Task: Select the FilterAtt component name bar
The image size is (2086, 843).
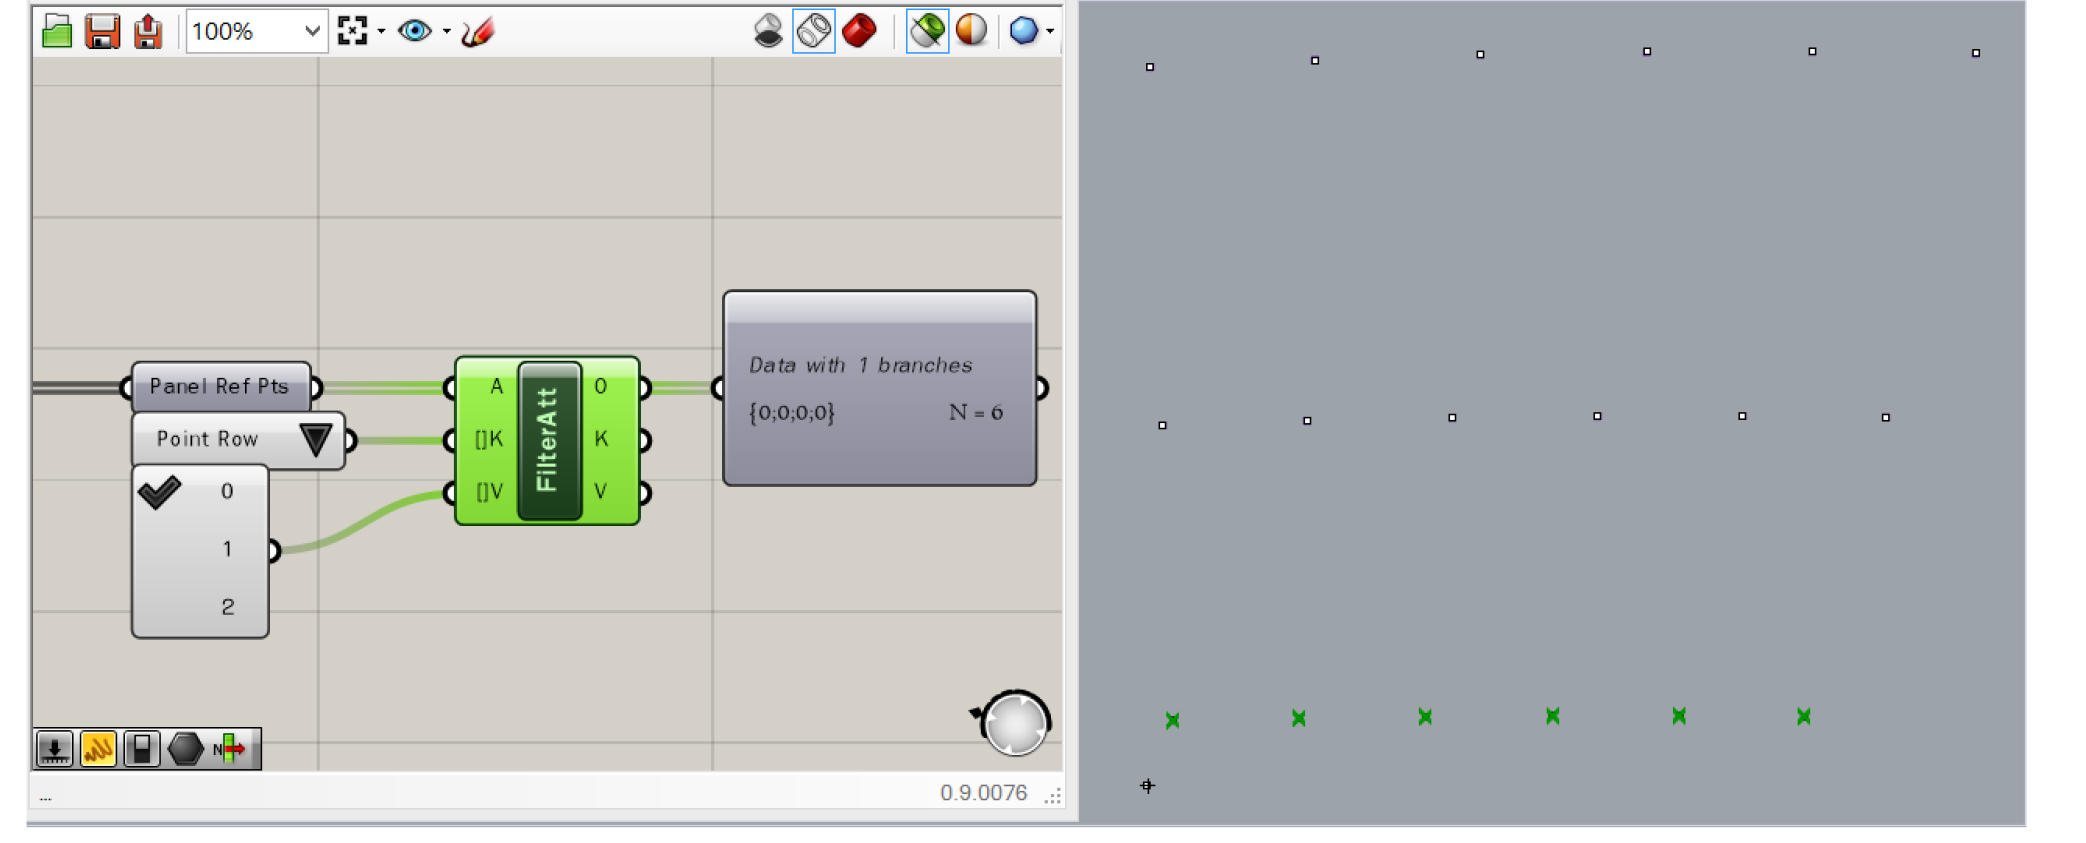Action: [x=549, y=440]
